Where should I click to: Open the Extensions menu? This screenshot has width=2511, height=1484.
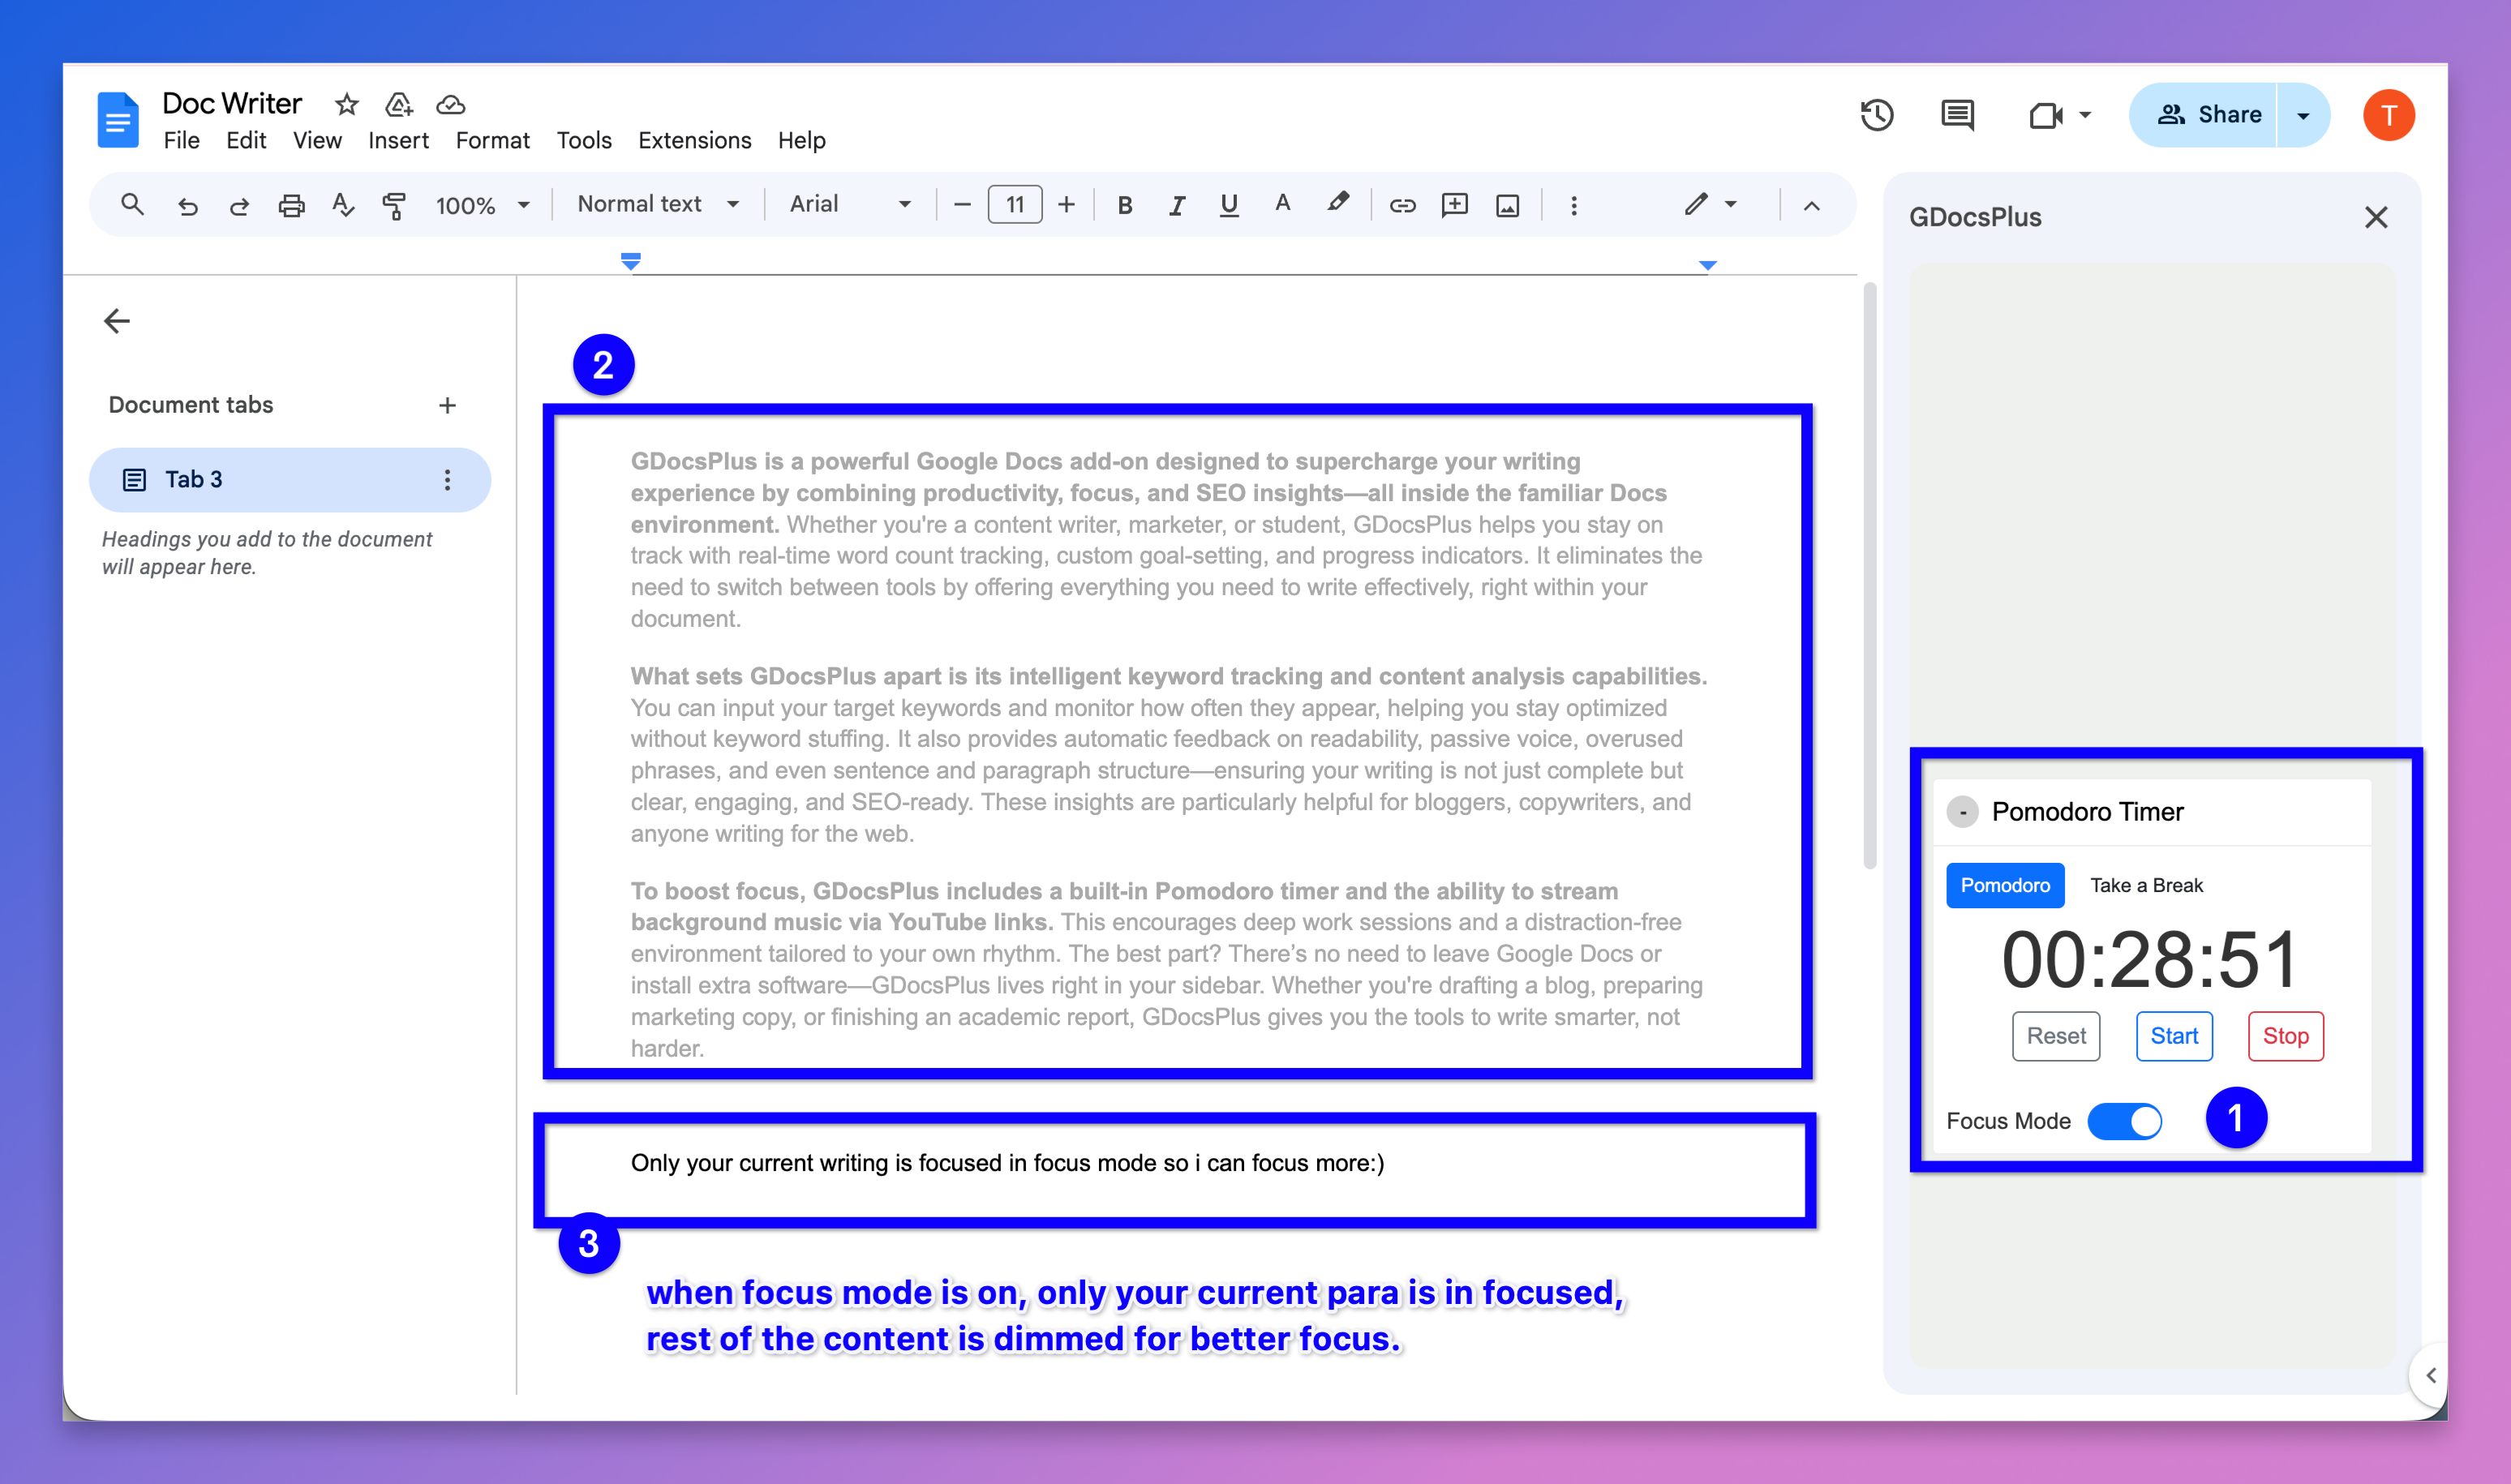(694, 140)
